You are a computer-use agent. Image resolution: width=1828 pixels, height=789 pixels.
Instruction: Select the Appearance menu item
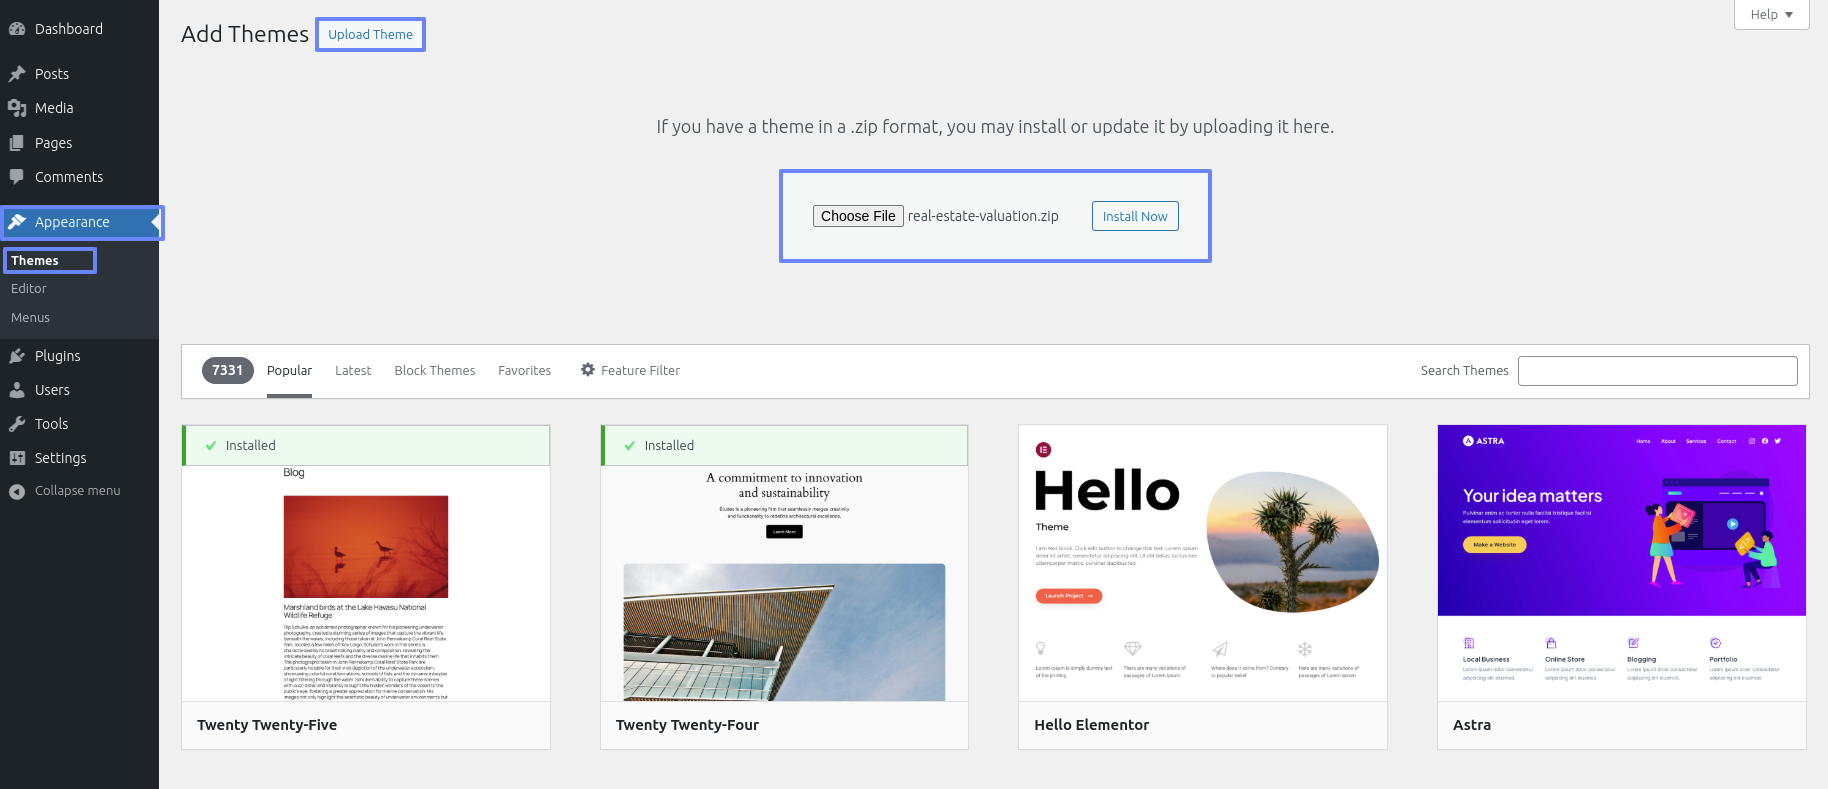click(x=79, y=222)
